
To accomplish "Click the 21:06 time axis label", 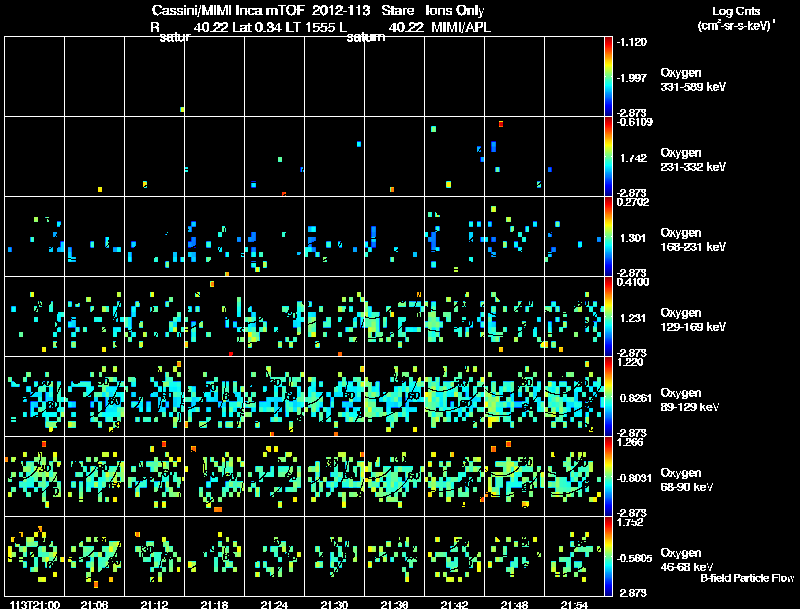I will [94, 605].
